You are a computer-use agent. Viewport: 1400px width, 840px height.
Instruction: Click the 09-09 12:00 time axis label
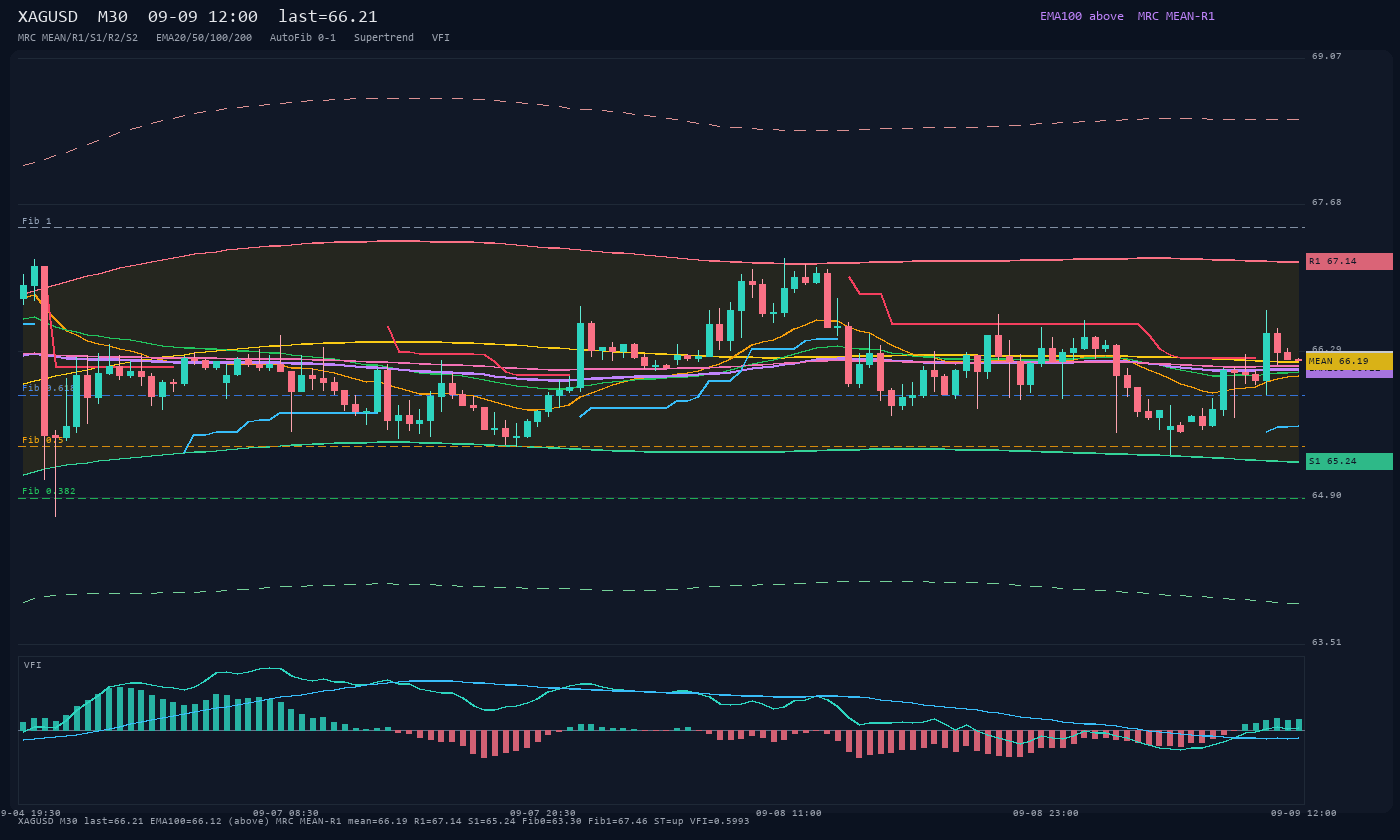coord(1304,813)
